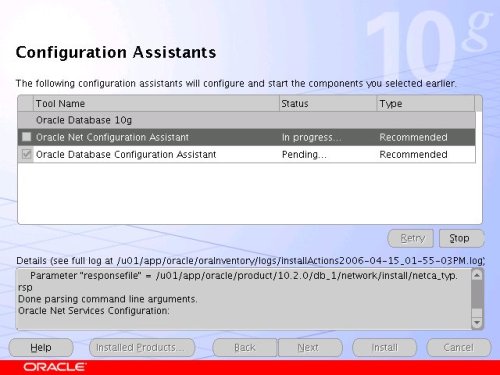Go Back to previous step
This screenshot has width=500, height=375.
click(245, 348)
